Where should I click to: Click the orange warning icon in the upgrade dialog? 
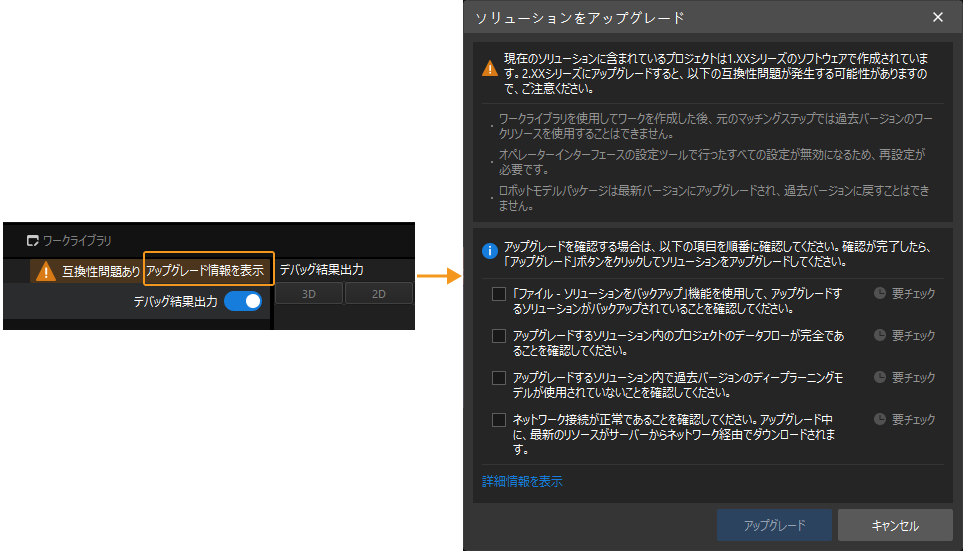coord(489,68)
